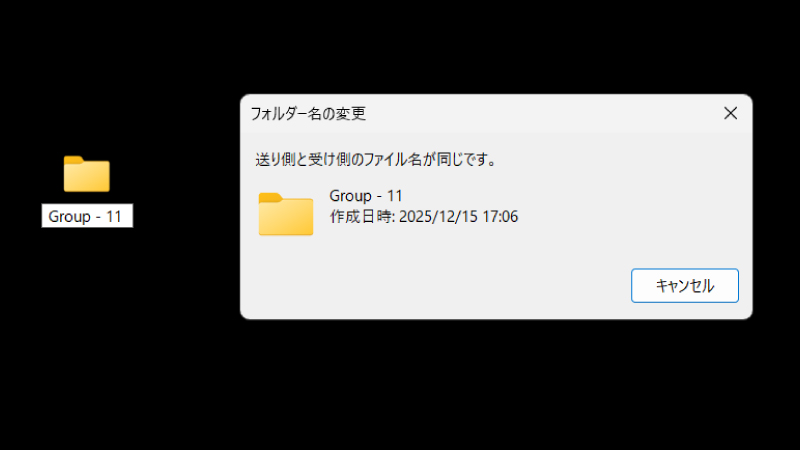Screen dimensions: 800x450
Task: Cancel the folder rename operation
Action: pos(685,286)
